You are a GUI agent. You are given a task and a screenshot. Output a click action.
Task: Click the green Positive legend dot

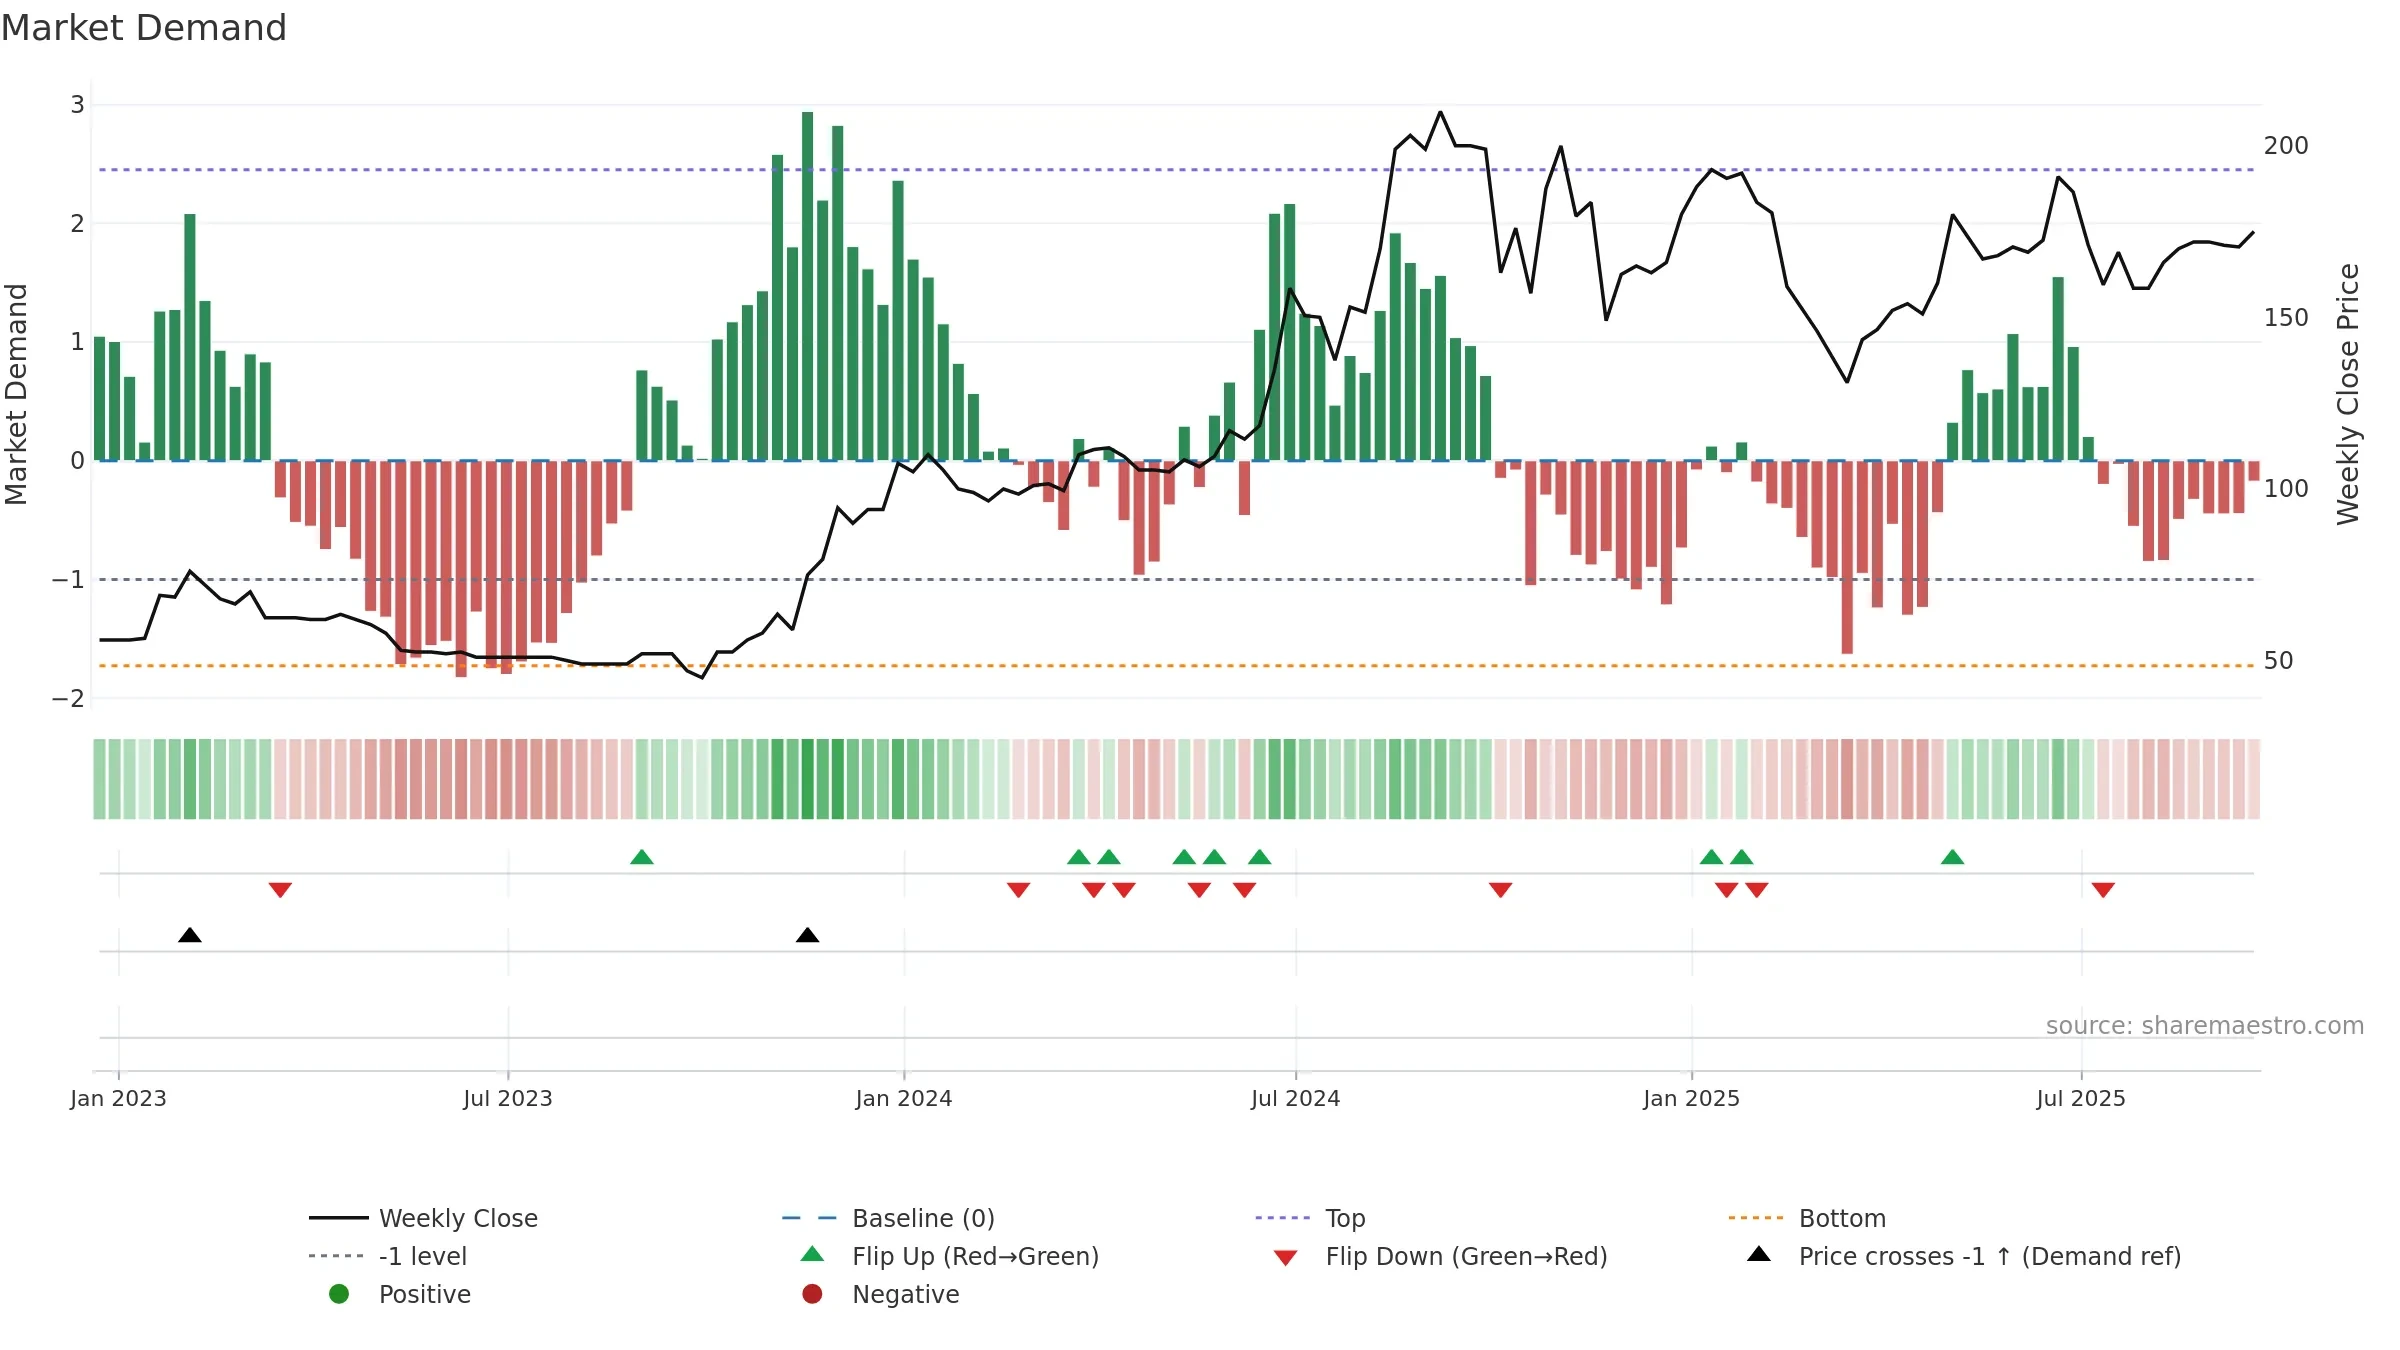coord(339,1294)
